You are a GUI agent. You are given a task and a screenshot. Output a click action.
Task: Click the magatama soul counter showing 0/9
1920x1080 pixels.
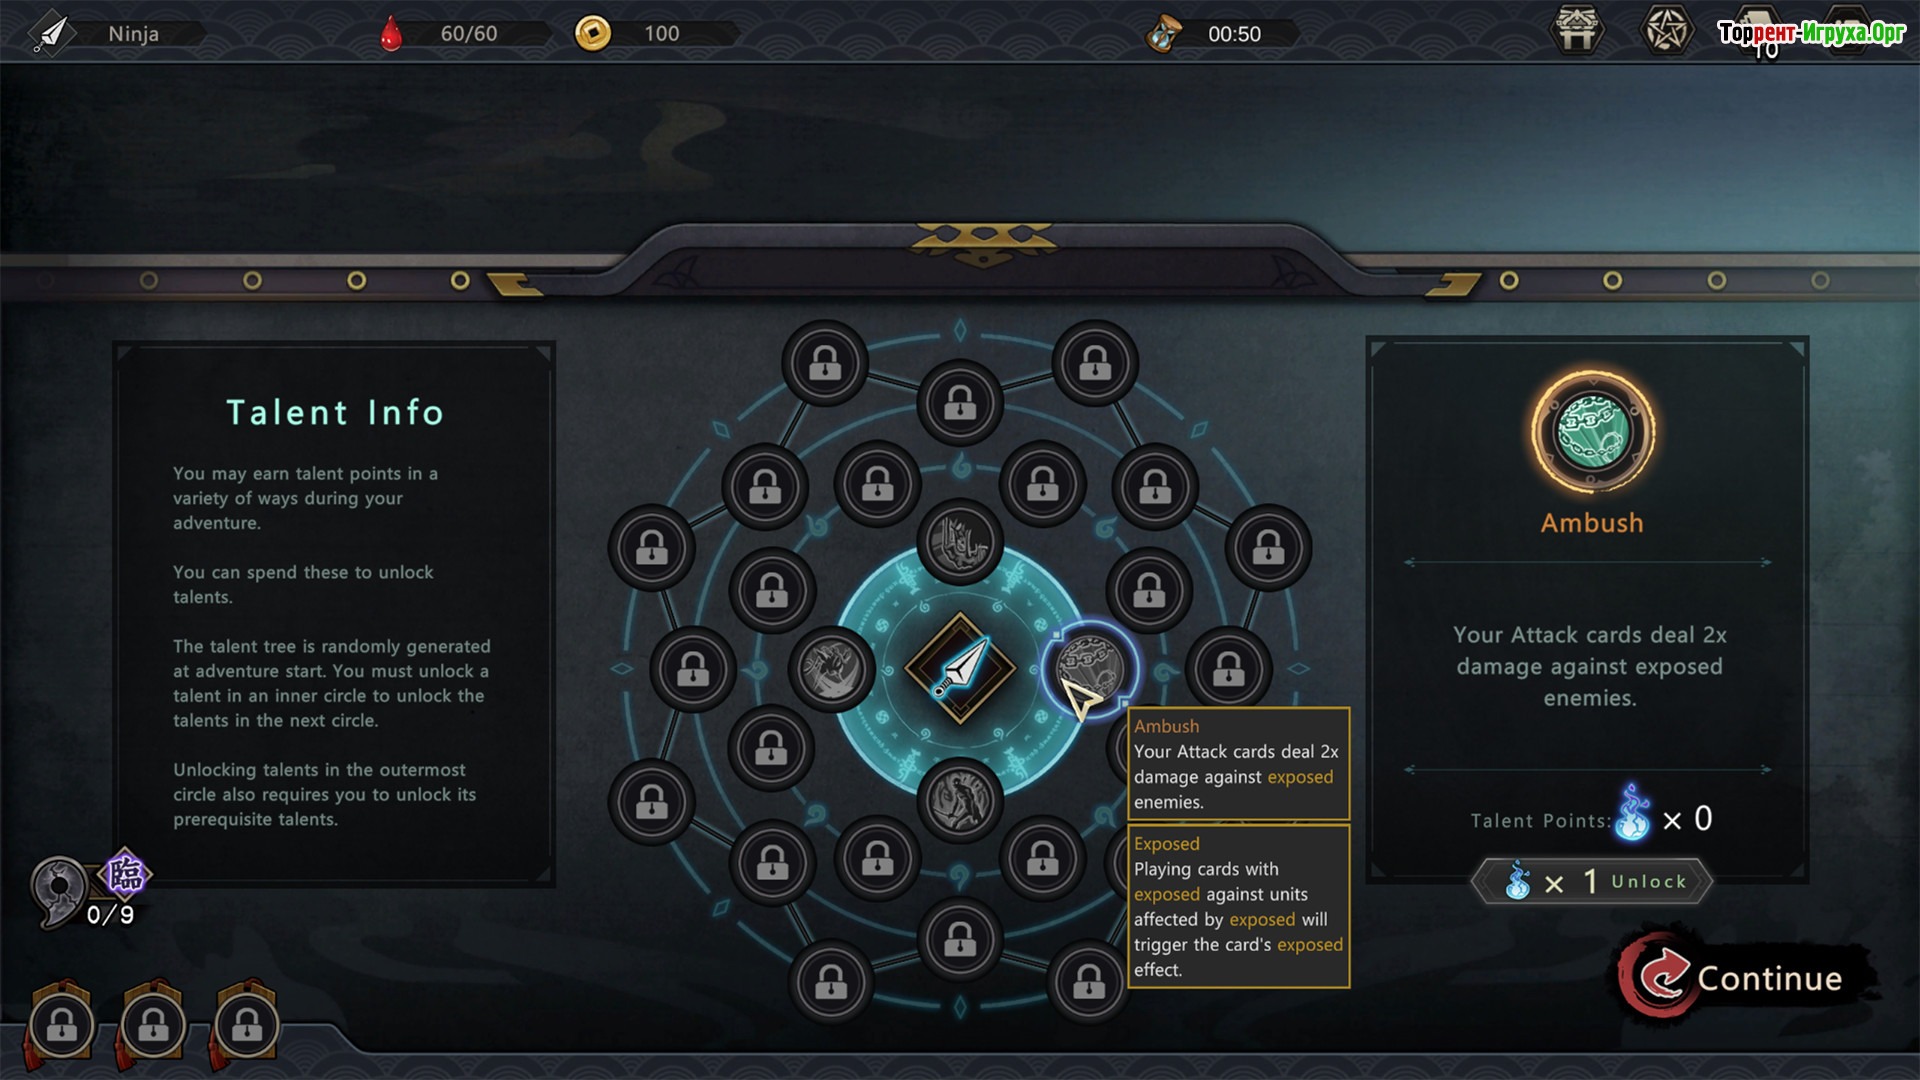tap(62, 891)
